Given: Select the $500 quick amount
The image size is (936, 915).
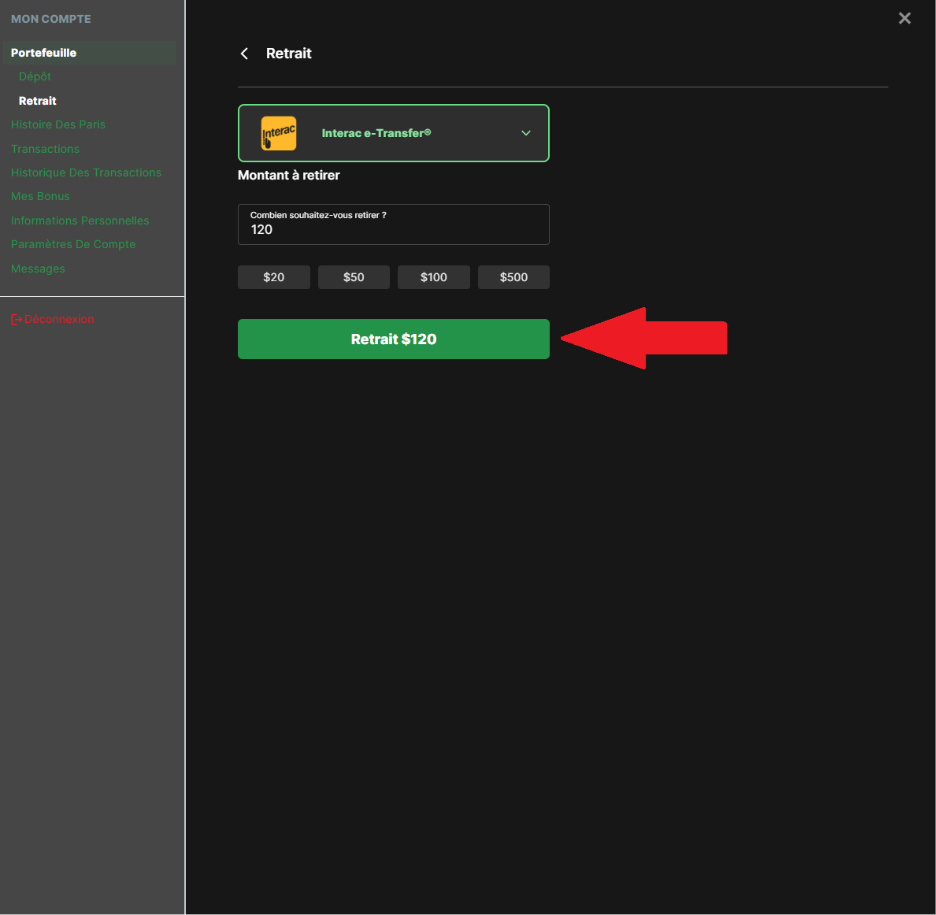Looking at the screenshot, I should (513, 277).
